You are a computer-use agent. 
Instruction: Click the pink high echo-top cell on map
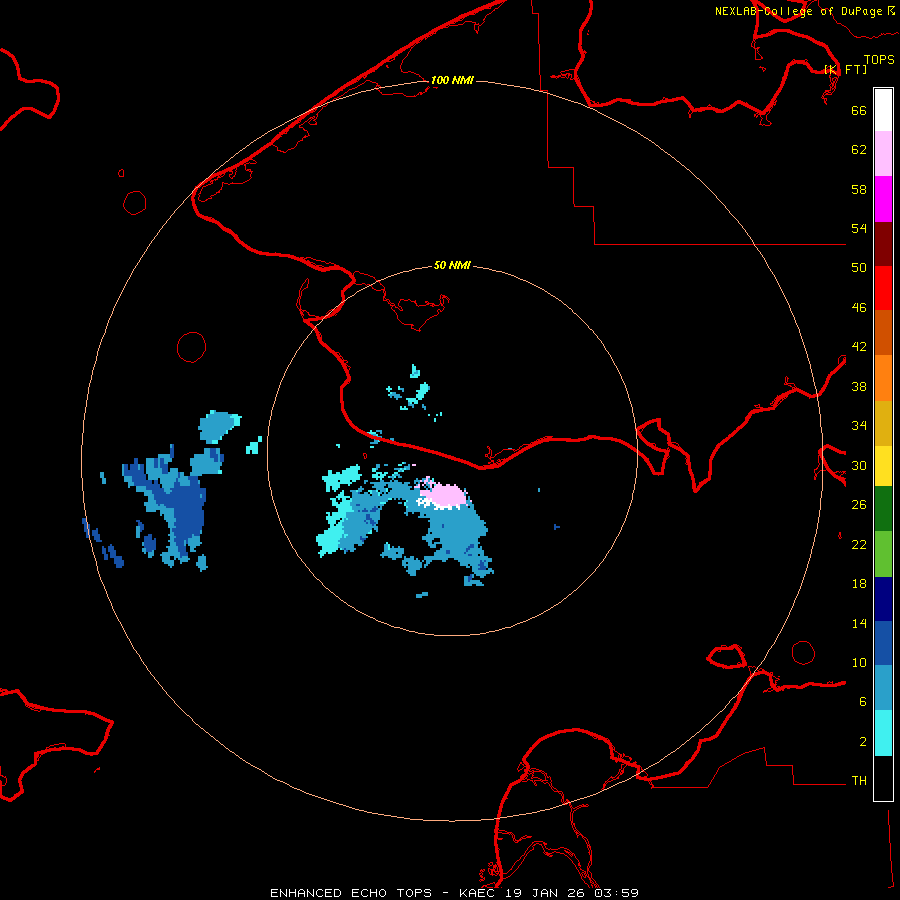(x=445, y=495)
